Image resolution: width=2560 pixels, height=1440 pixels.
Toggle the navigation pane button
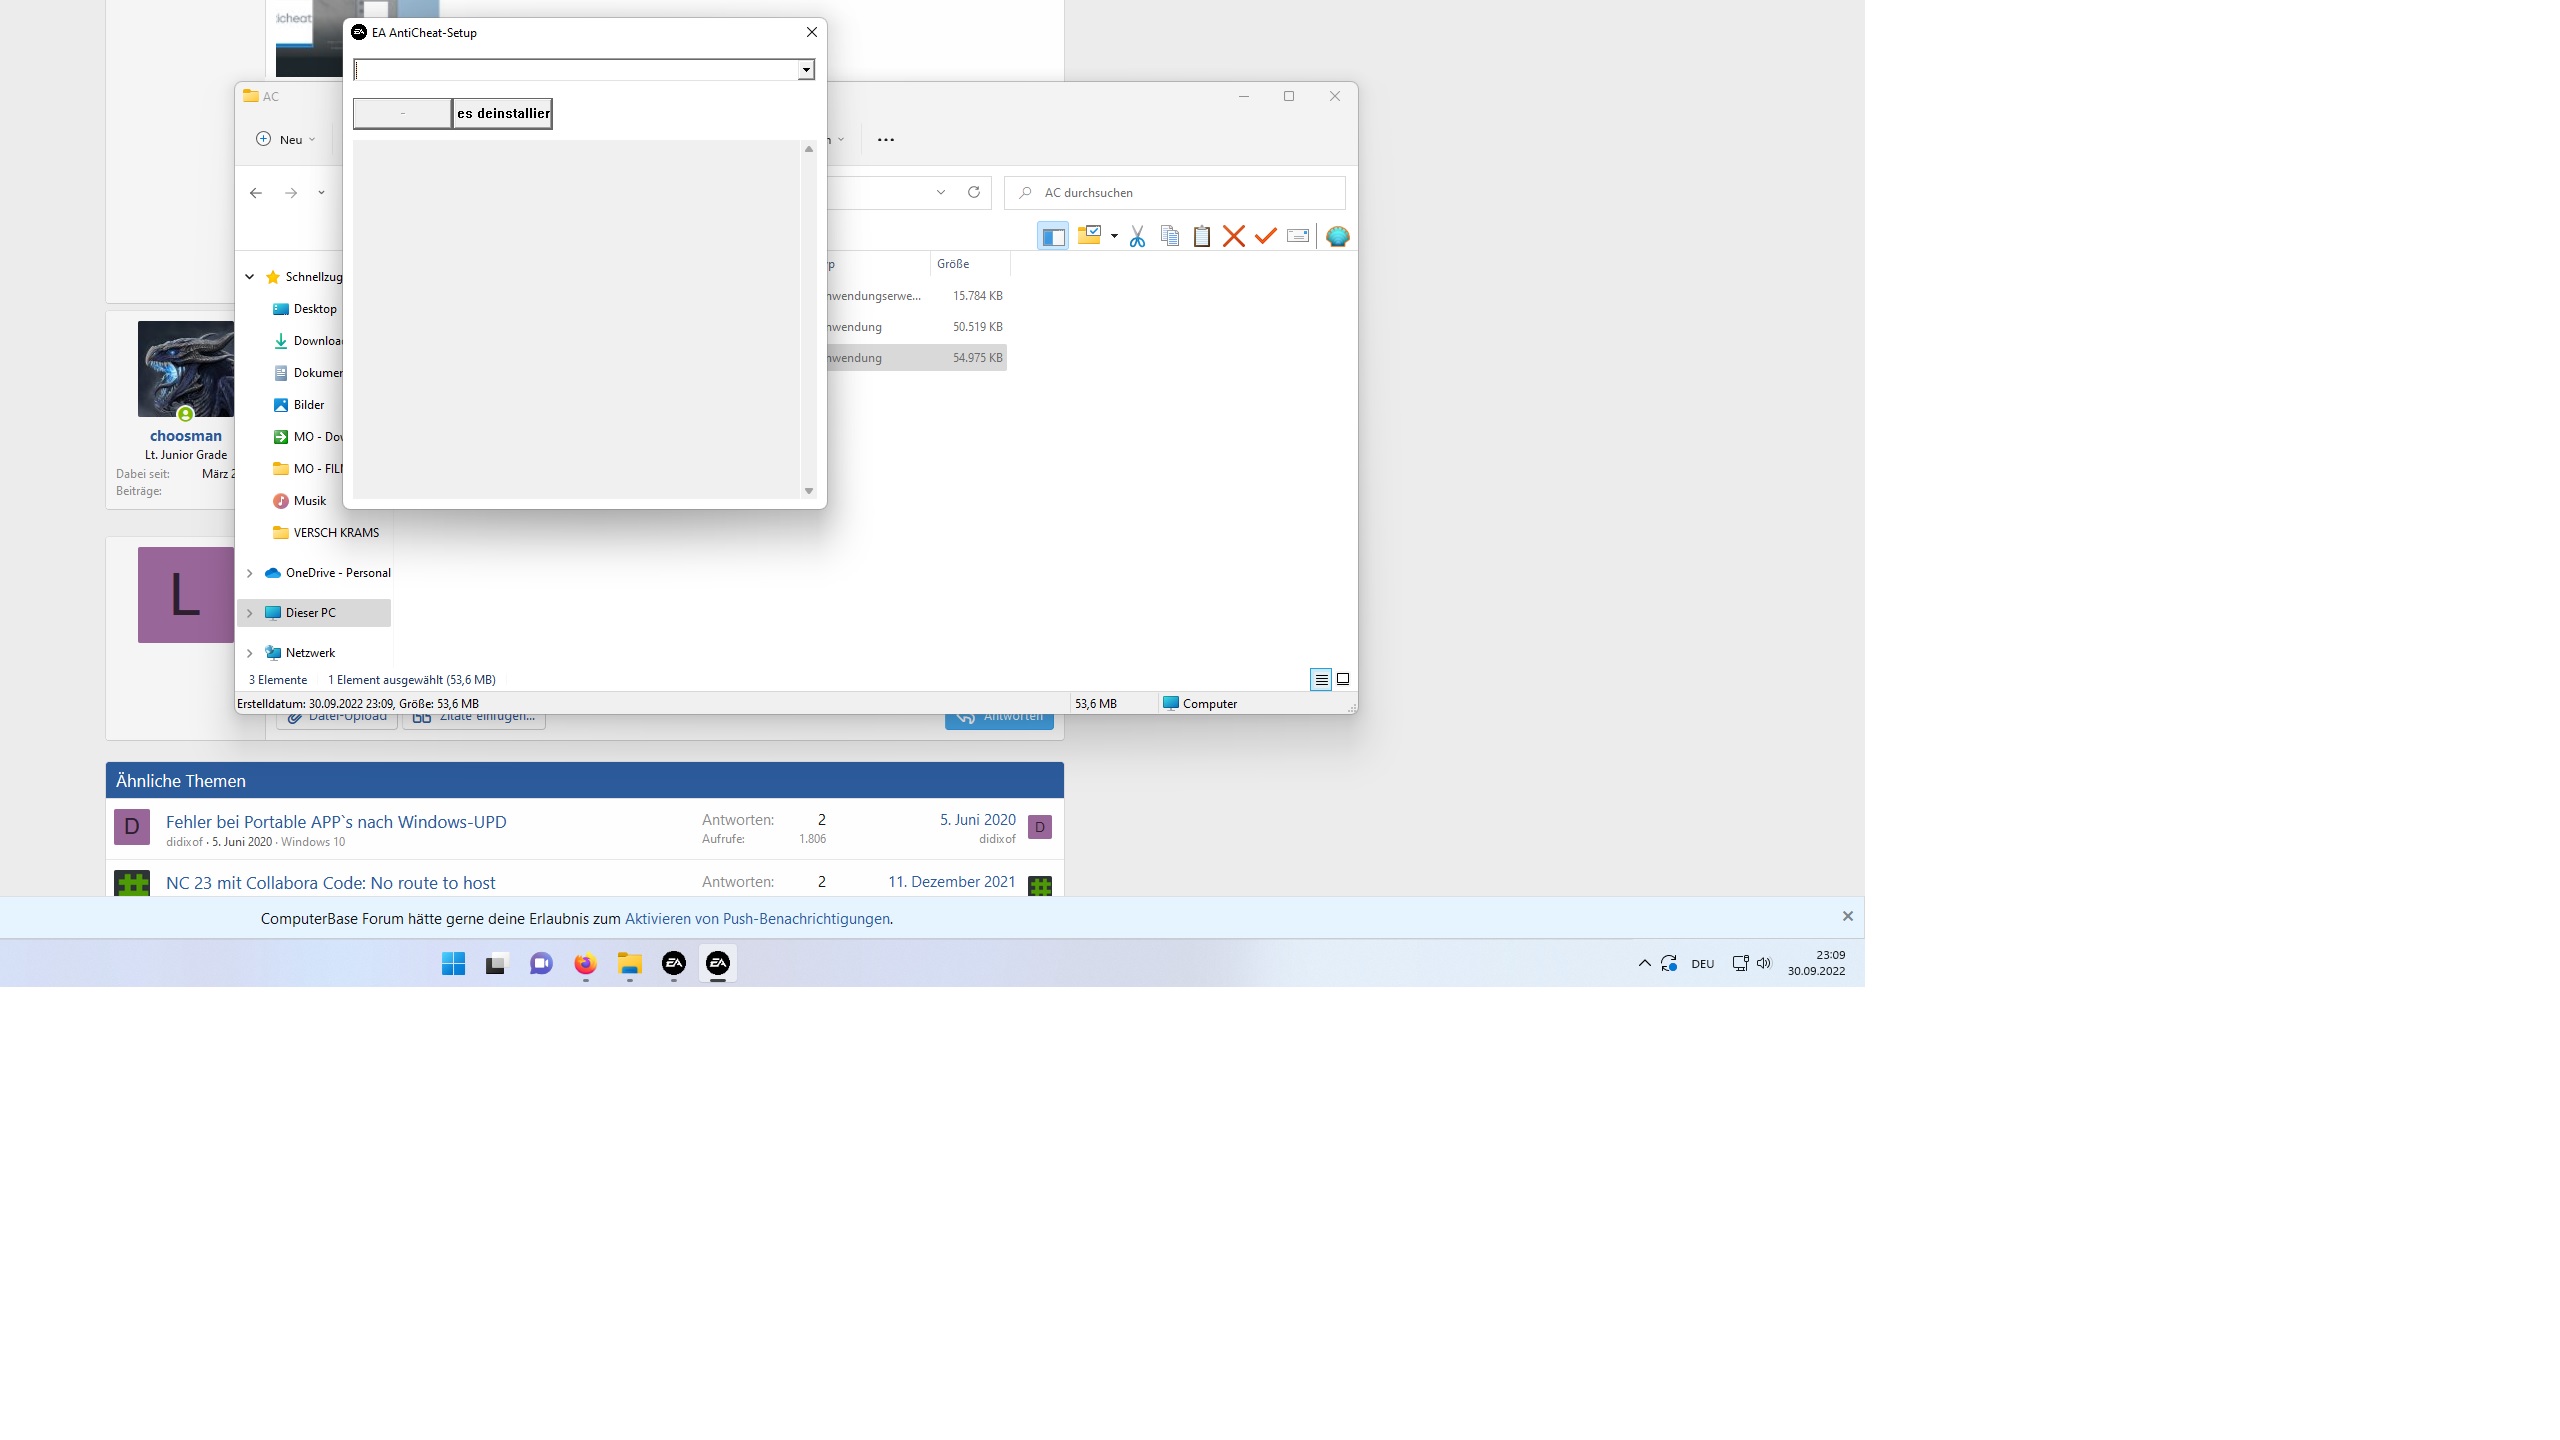tap(1053, 236)
